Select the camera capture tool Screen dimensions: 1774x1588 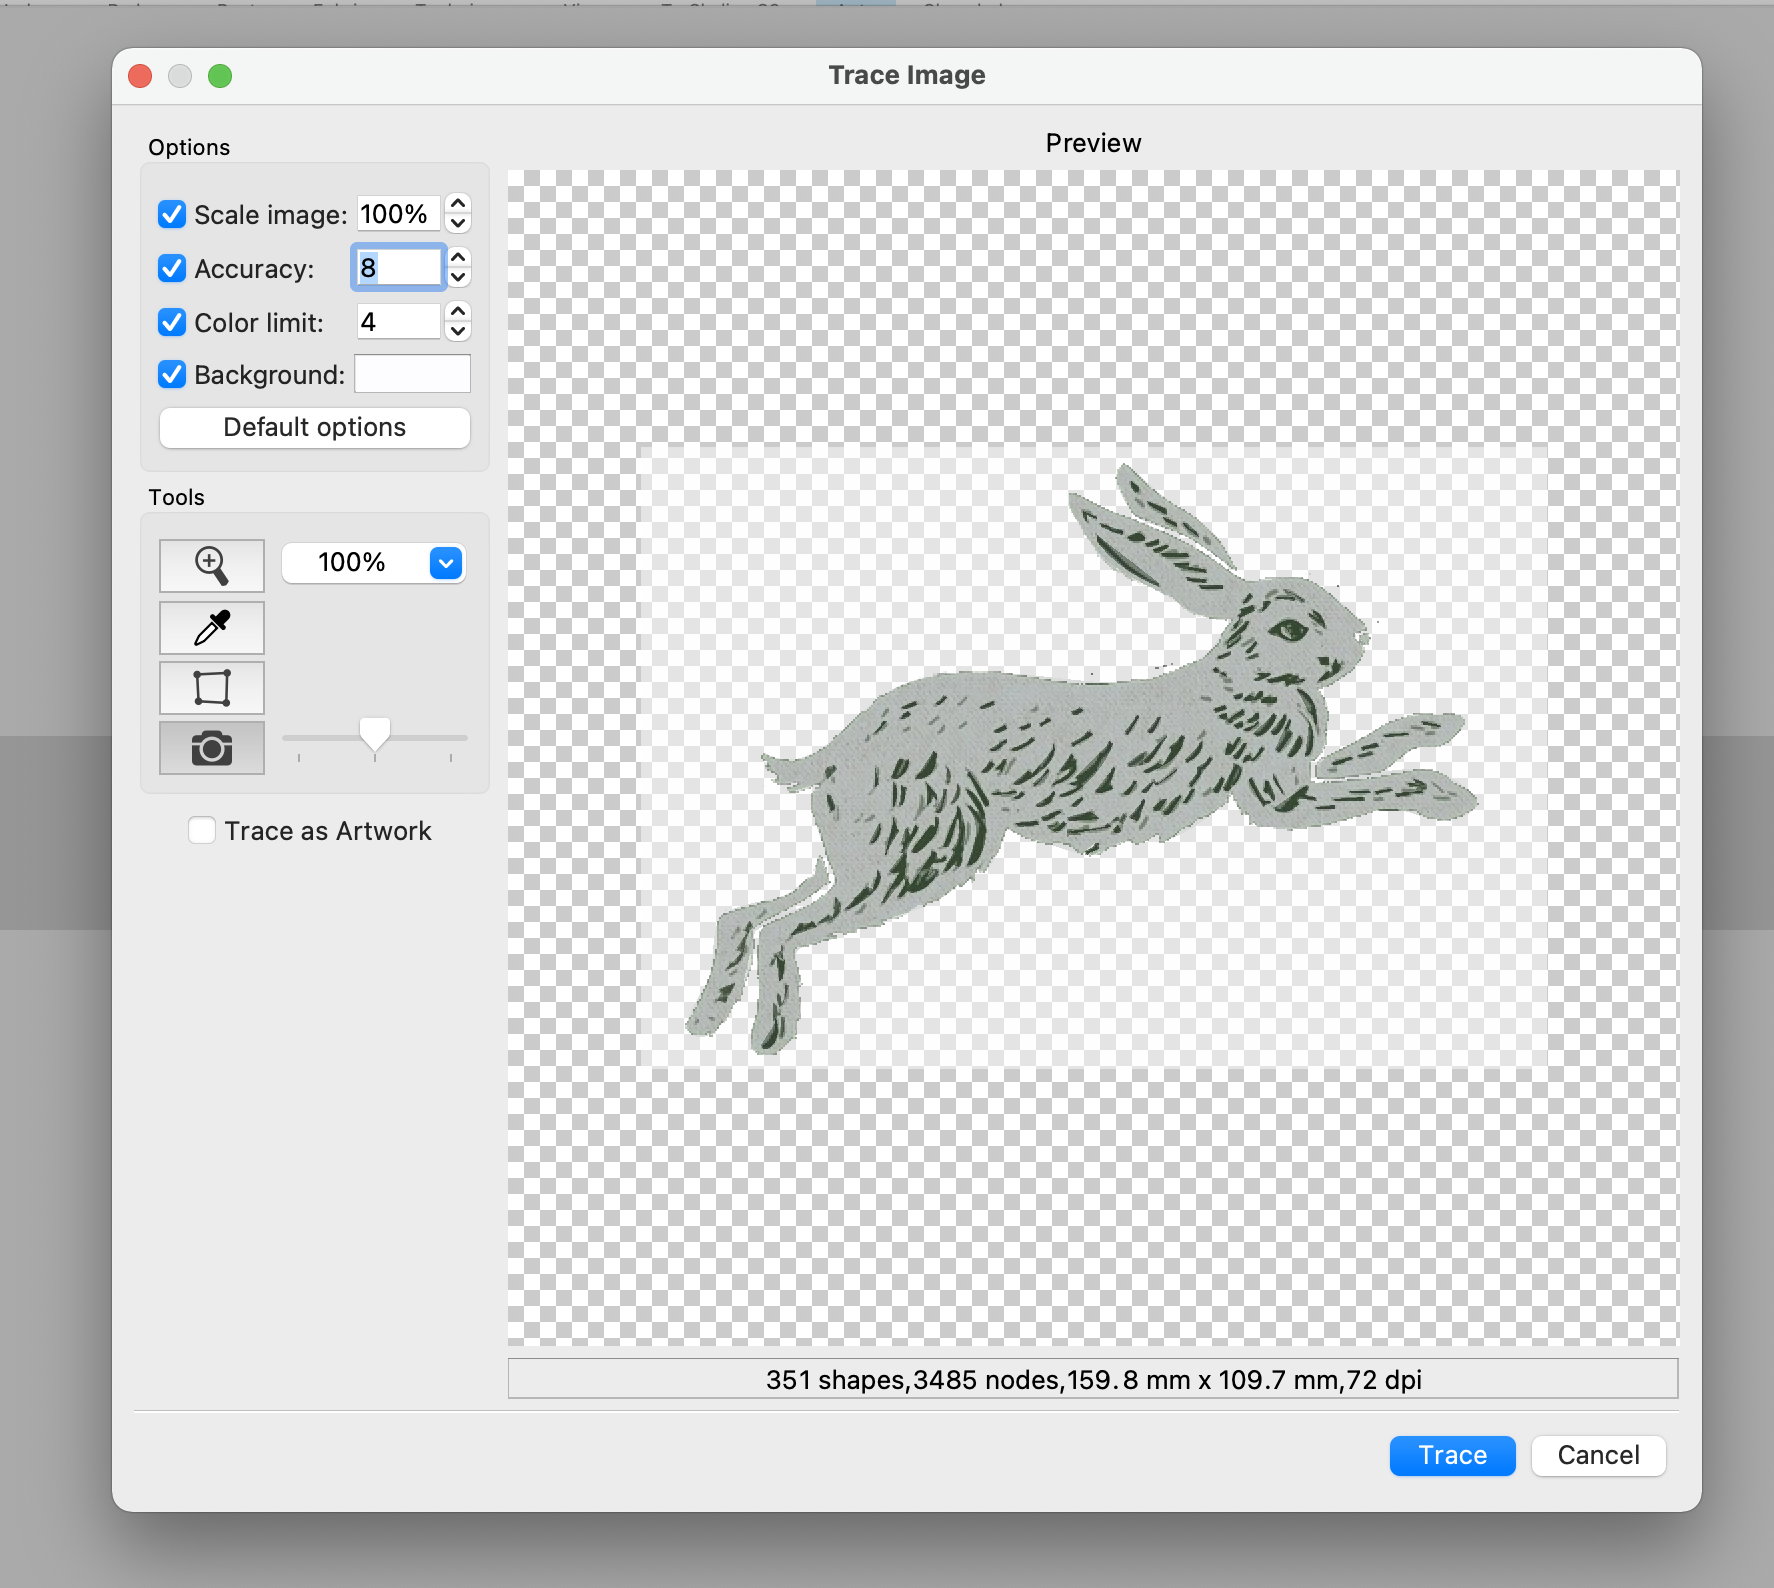211,747
